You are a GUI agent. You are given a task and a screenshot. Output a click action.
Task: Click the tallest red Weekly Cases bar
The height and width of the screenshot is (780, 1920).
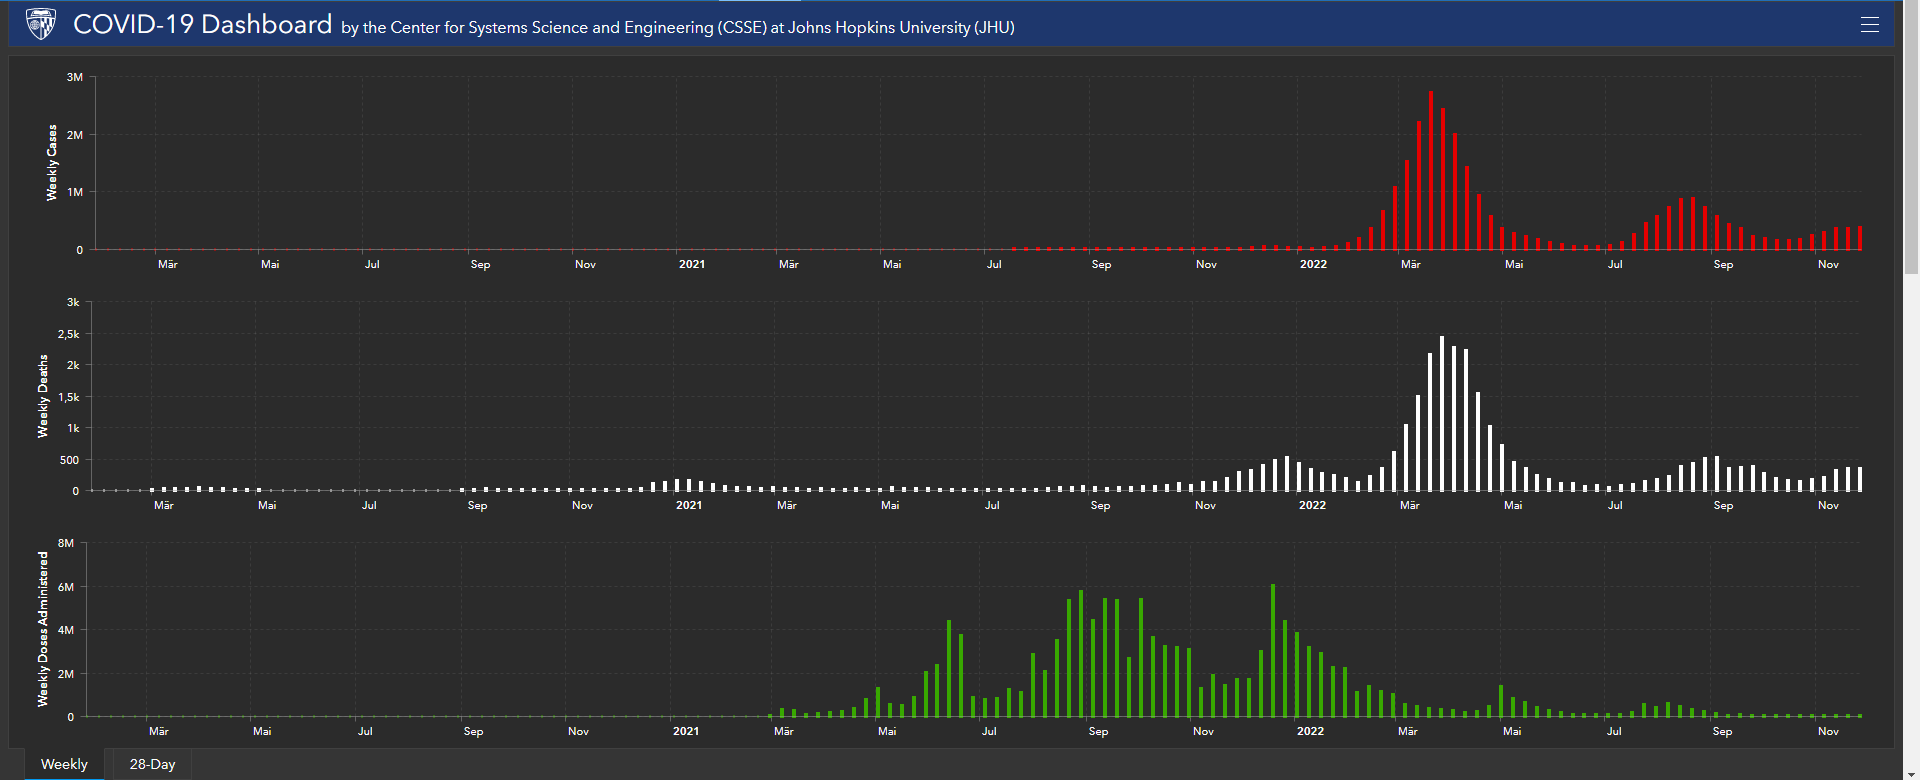point(1431,170)
